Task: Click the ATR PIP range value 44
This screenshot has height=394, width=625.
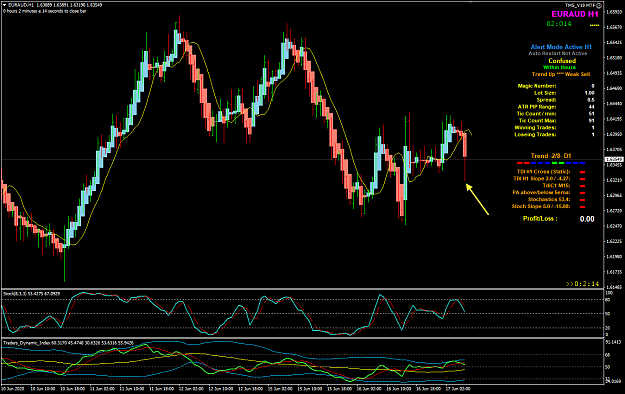Action: pos(592,107)
